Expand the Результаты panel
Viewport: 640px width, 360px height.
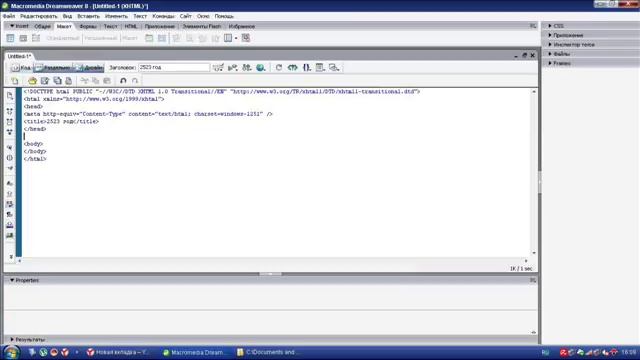(12, 339)
